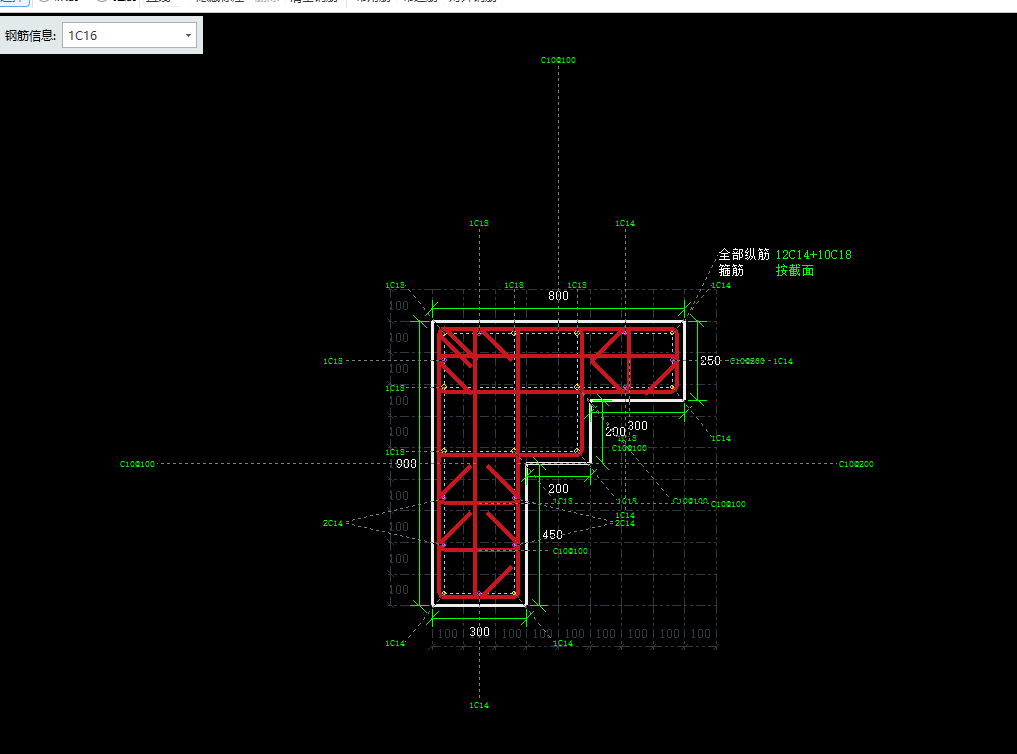Select the 12C14+10C18 longitudinal rebar text
Image resolution: width=1017 pixels, height=754 pixels.
[813, 255]
